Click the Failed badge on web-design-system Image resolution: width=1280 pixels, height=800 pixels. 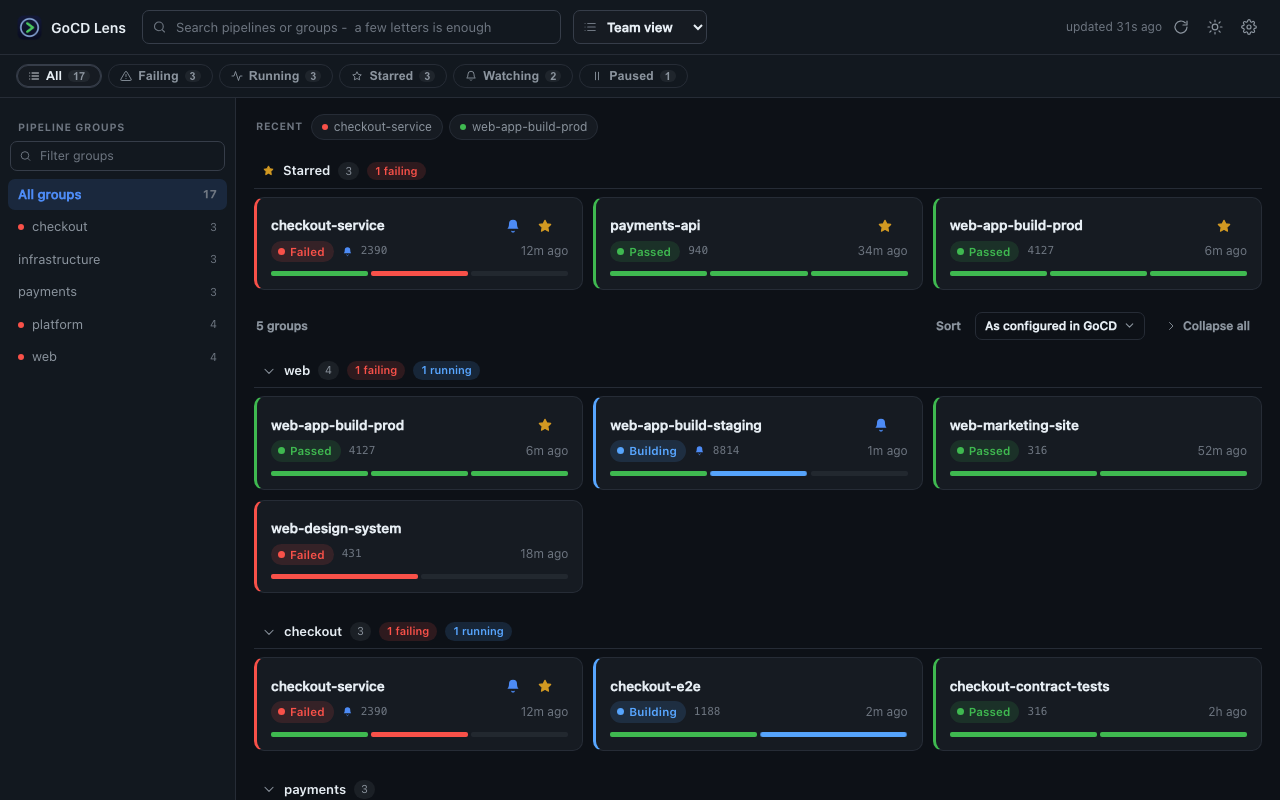point(301,554)
